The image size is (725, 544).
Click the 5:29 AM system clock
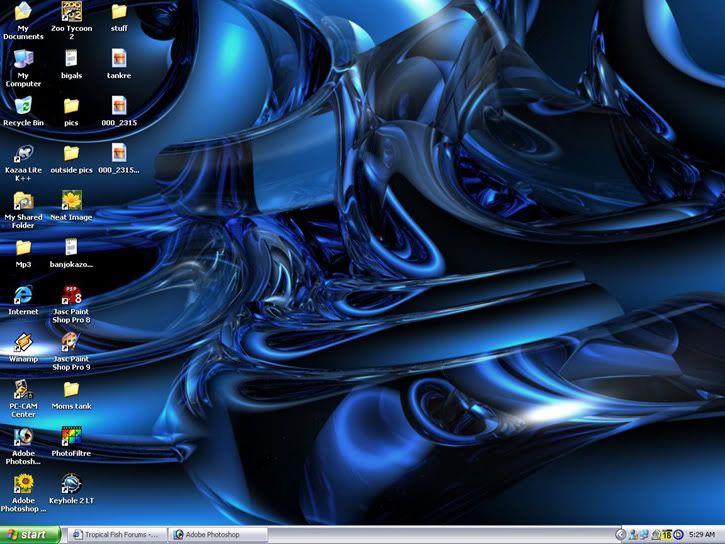point(701,535)
